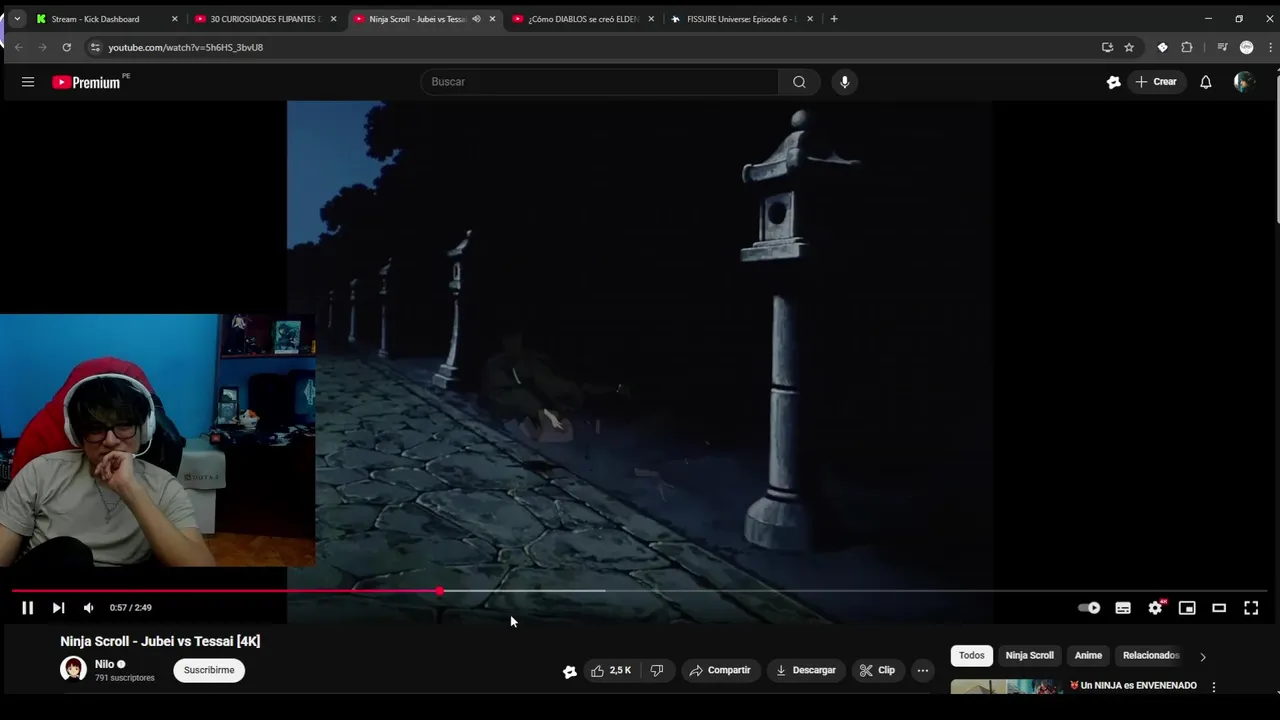Viewport: 1280px width, 720px height.
Task: Click the progress bar scrubber dot
Action: (440, 591)
